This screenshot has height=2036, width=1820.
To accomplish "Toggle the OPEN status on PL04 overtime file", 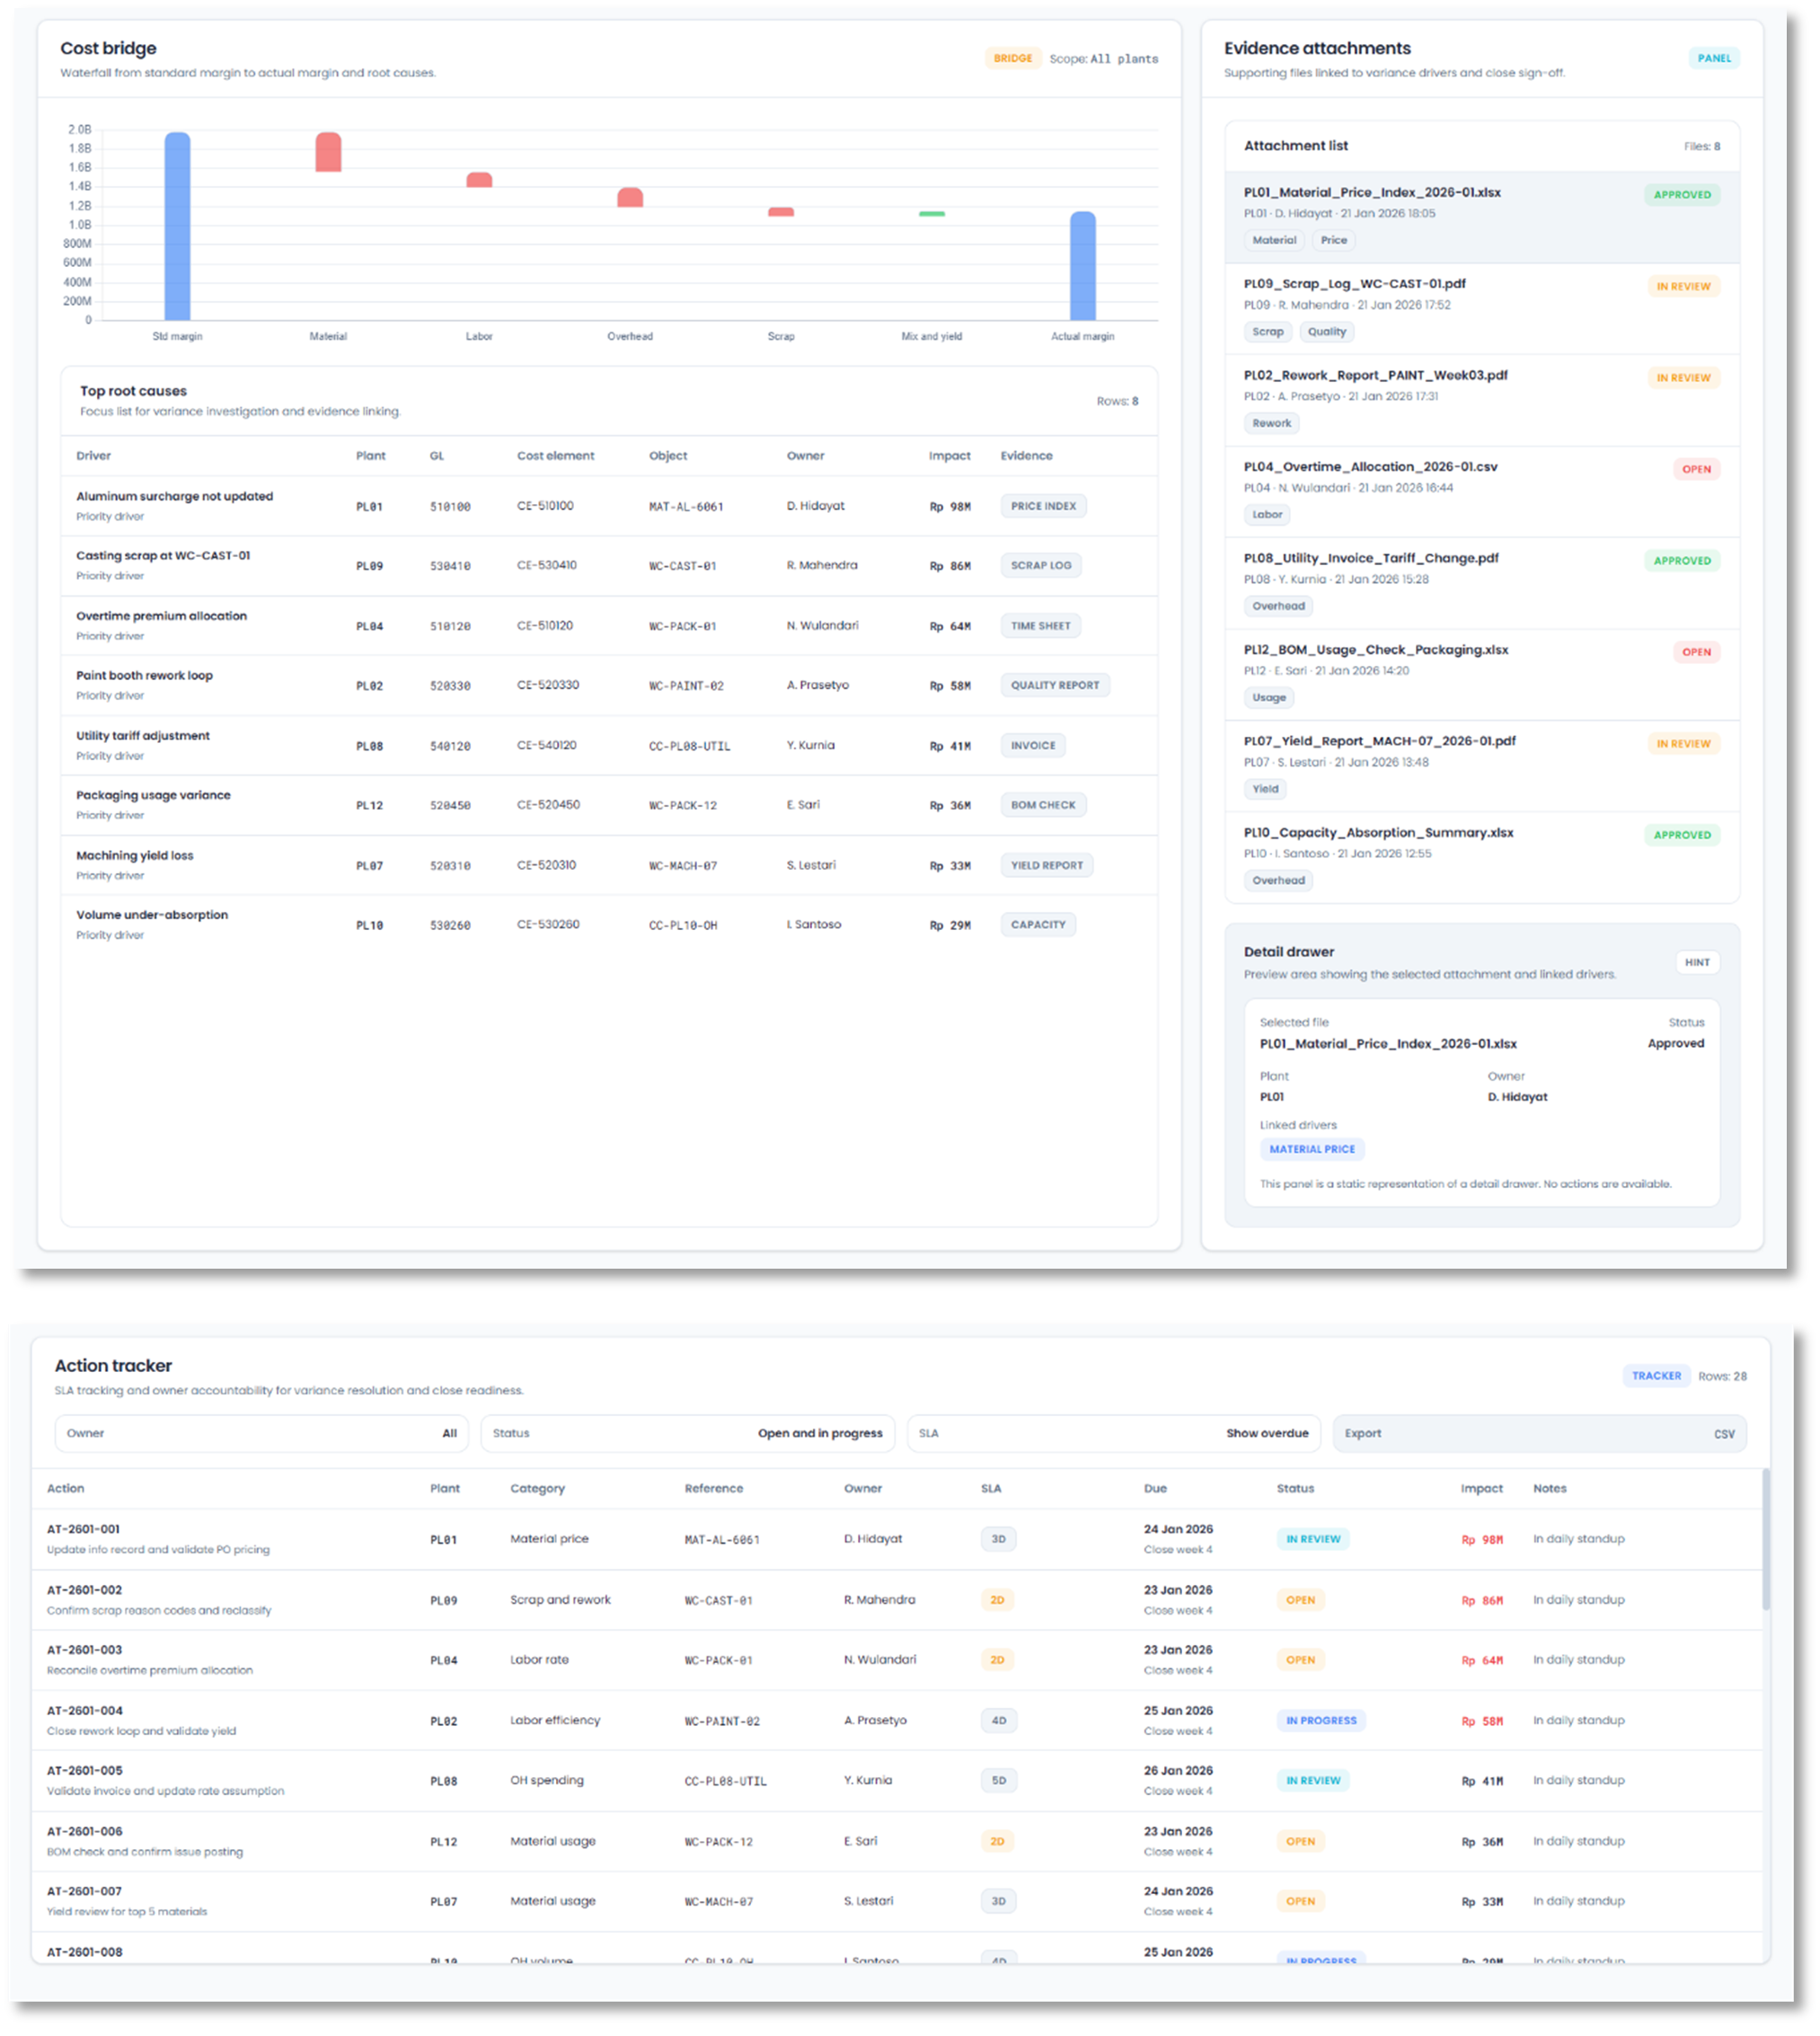I will pyautogui.click(x=1696, y=469).
